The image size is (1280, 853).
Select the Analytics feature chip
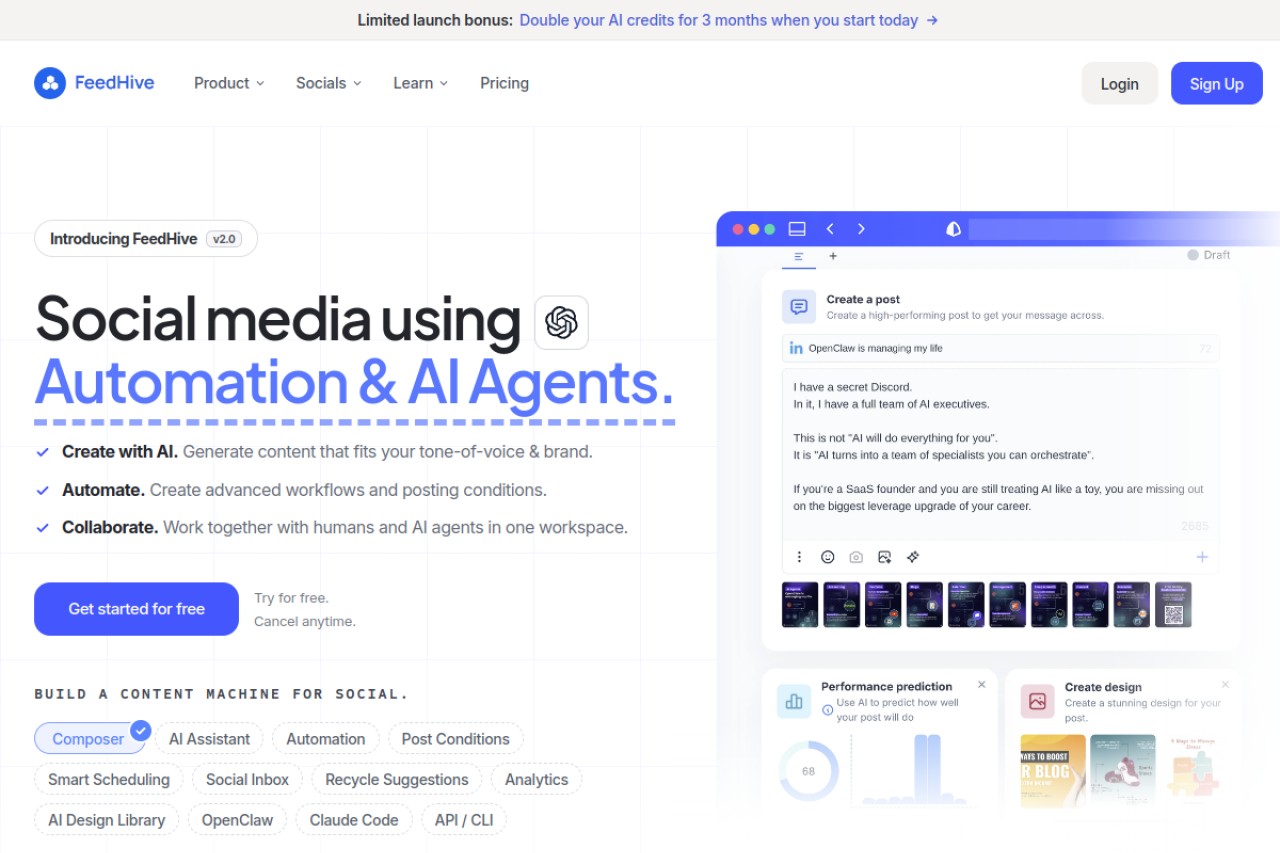(x=537, y=780)
